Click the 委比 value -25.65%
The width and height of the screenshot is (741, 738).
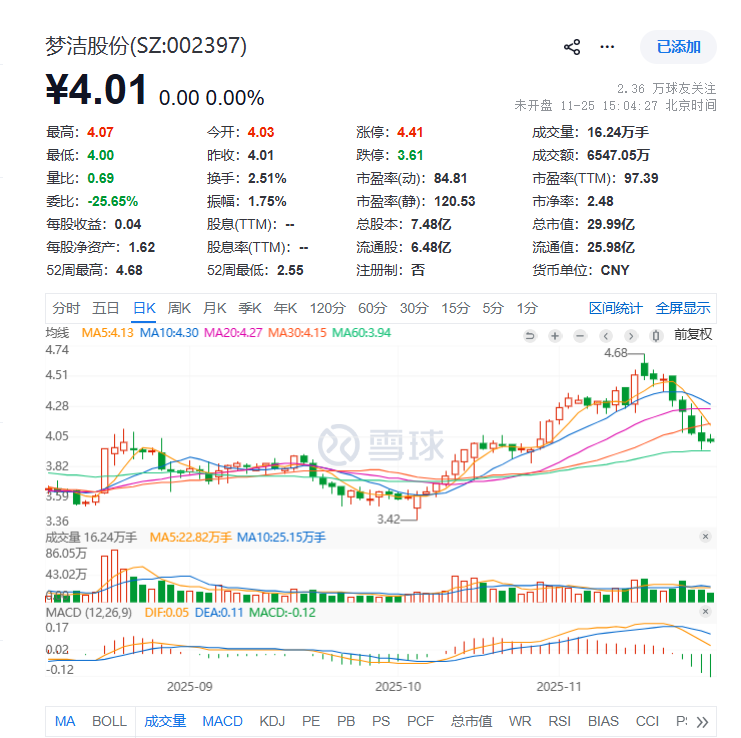tap(112, 201)
